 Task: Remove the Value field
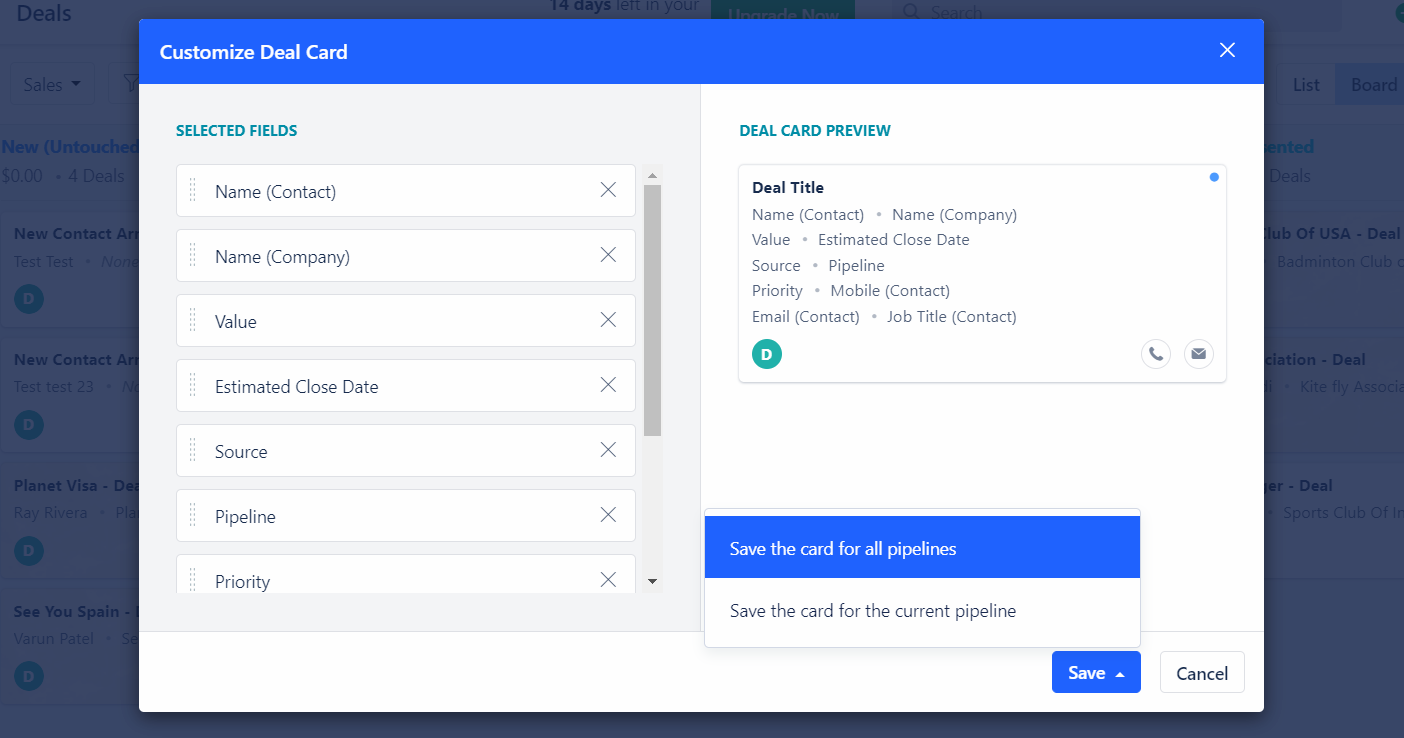coord(608,320)
